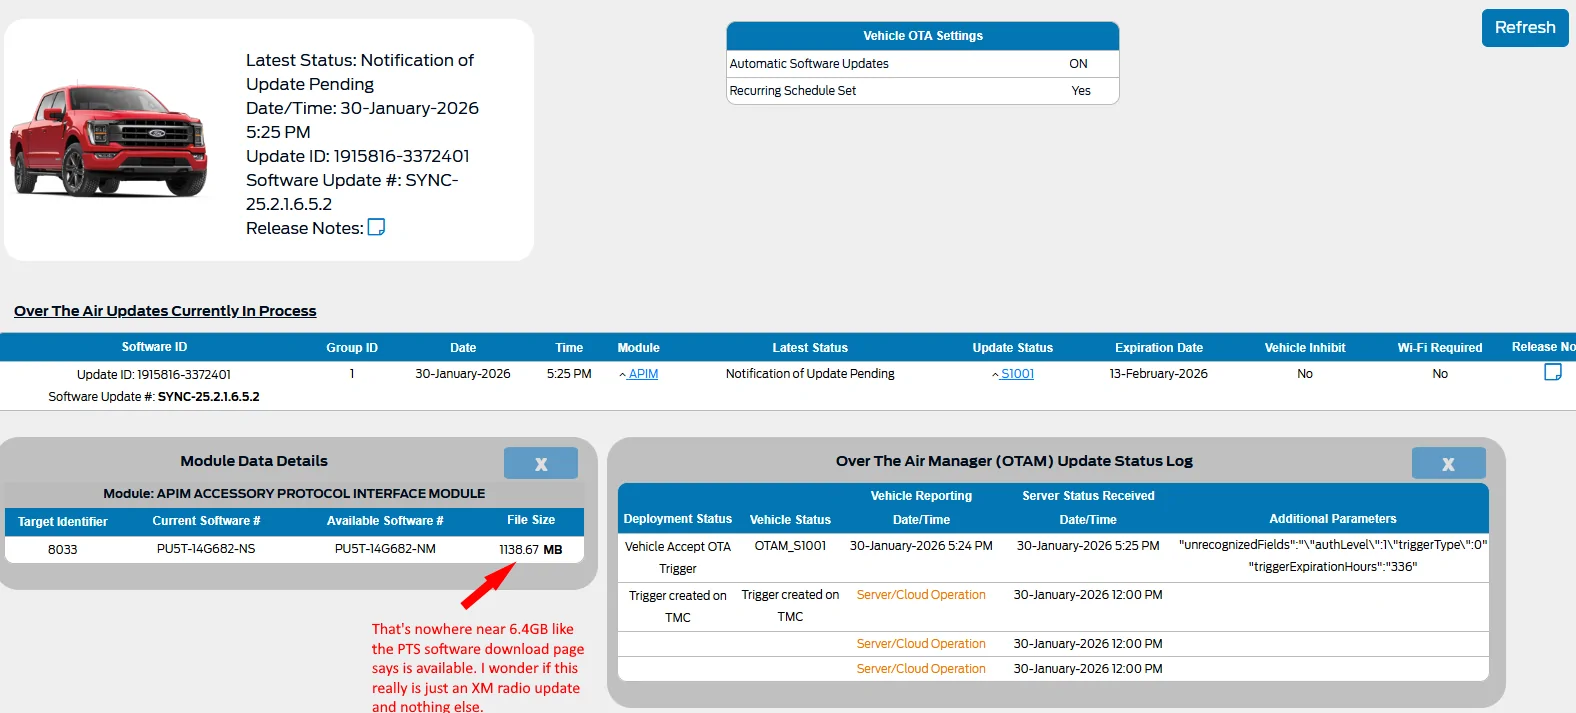The height and width of the screenshot is (713, 1576).
Task: Click the 13-February-2026 expiration date cell
Action: (1158, 374)
